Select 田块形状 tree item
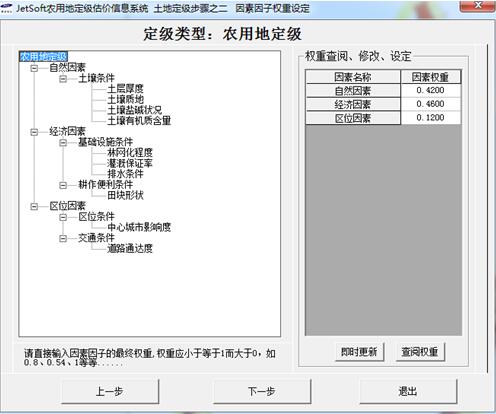 click(x=125, y=195)
